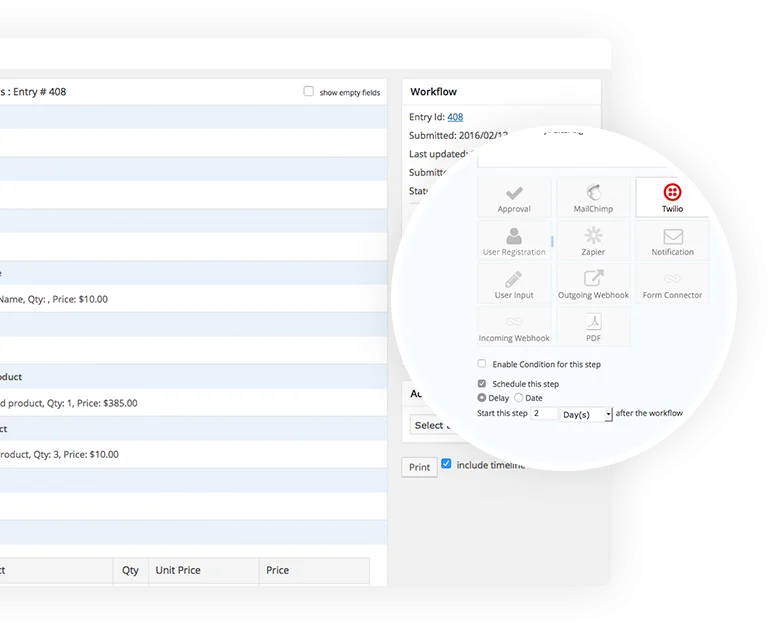Choose the User Input step type

[x=514, y=284]
